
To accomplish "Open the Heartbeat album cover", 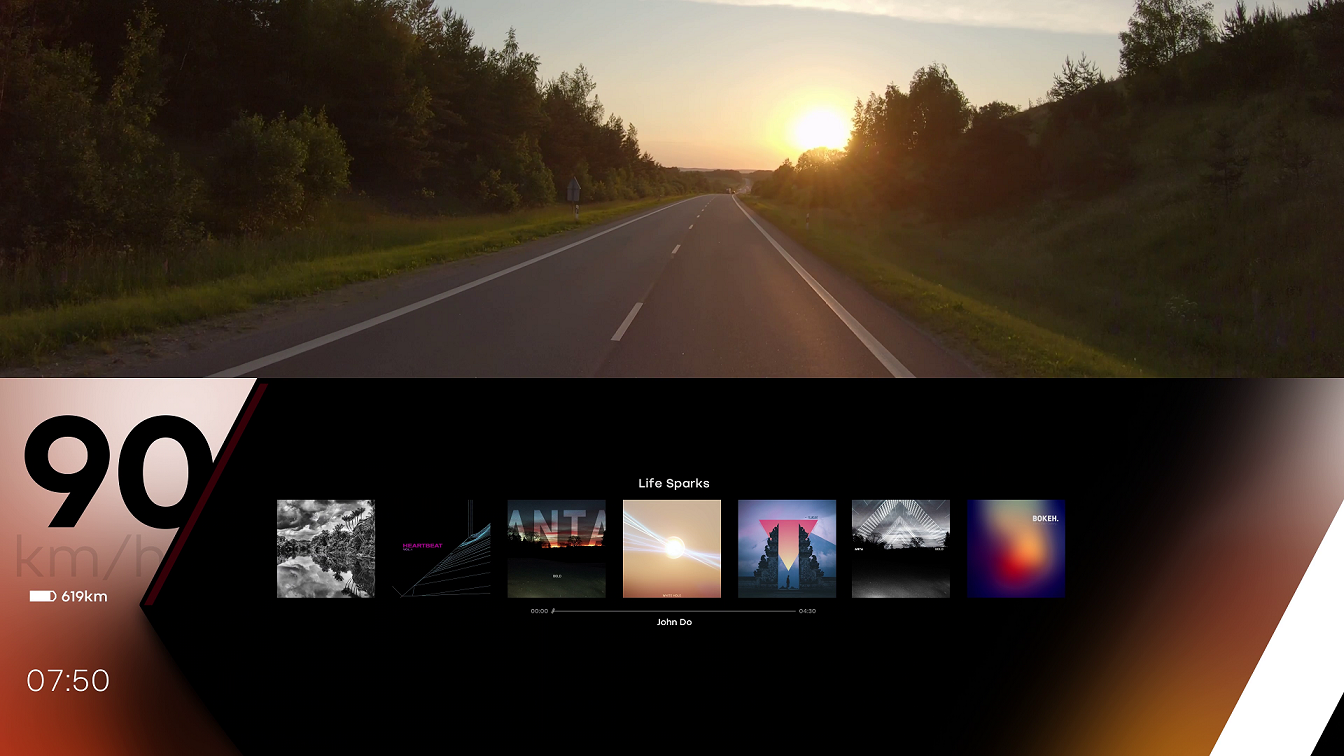I will [x=441, y=549].
